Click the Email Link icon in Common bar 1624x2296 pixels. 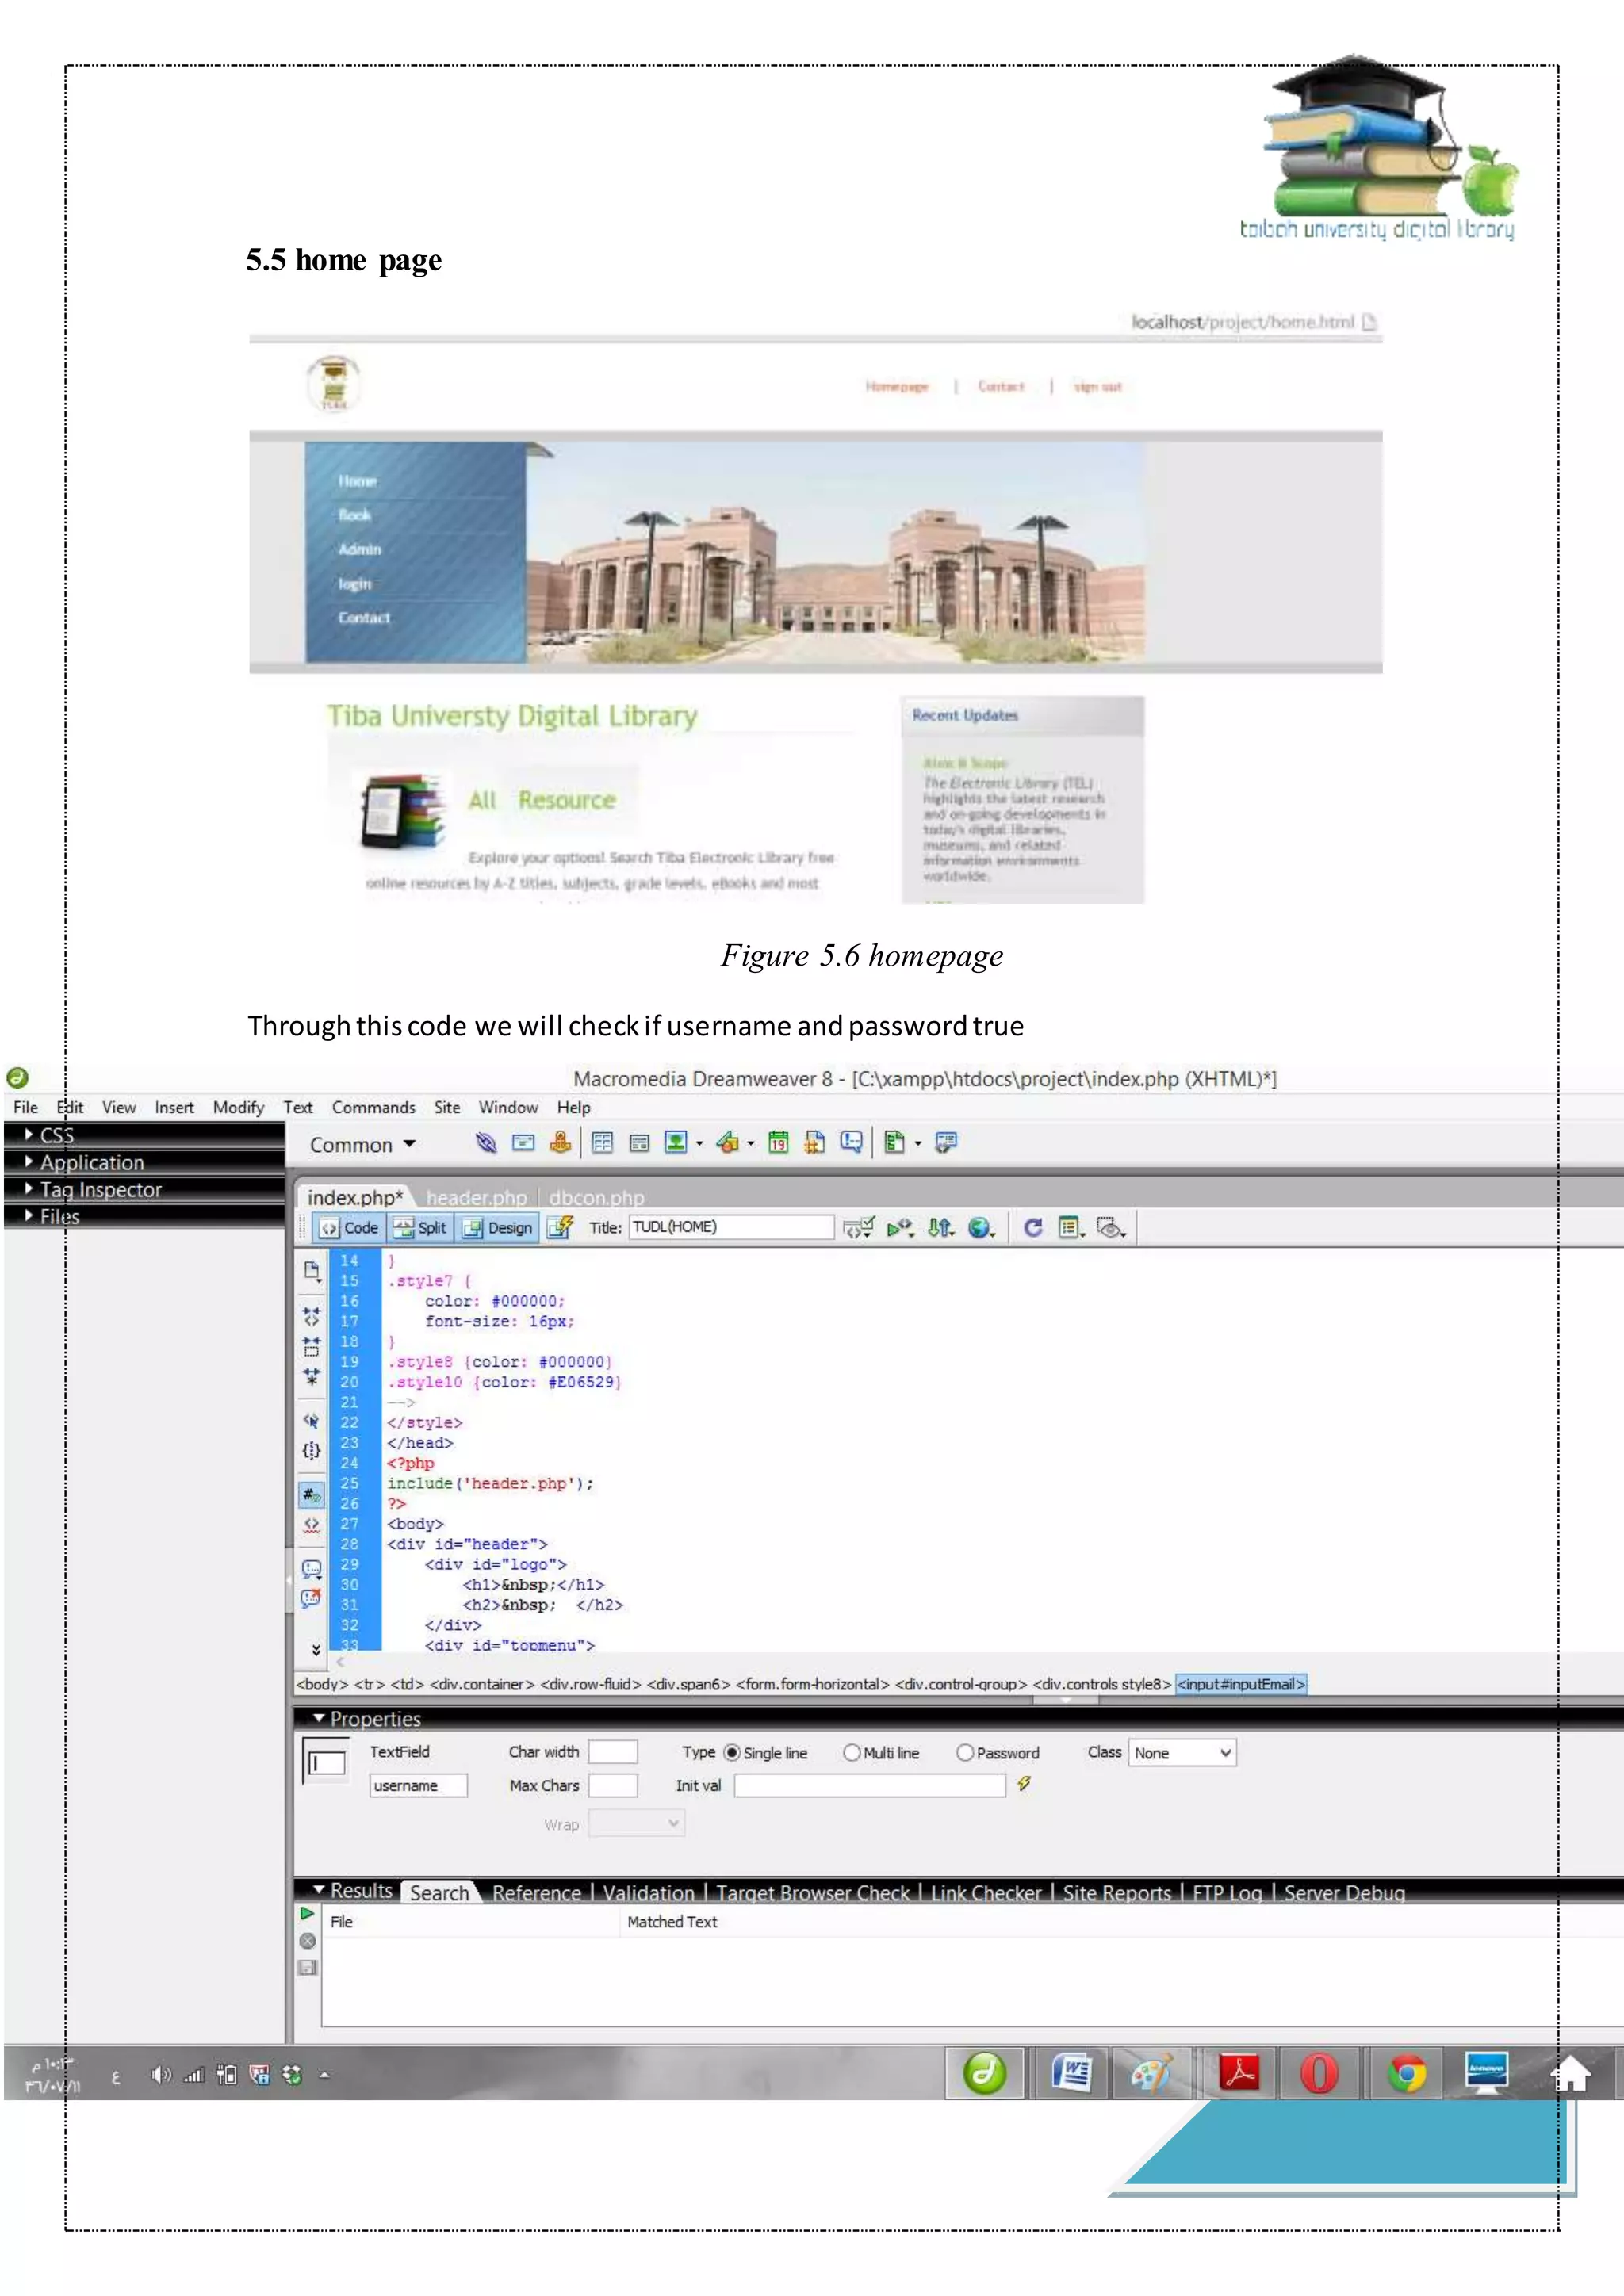coord(523,1142)
